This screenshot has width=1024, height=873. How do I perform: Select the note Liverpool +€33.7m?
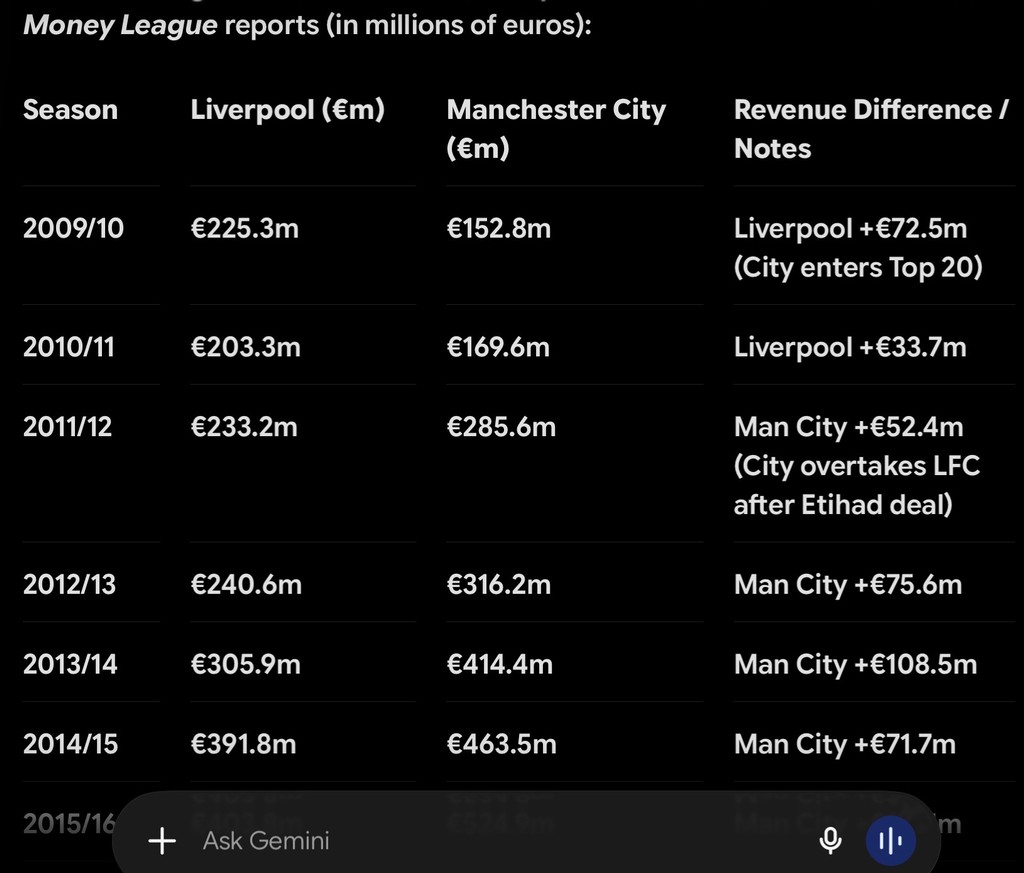[850, 347]
